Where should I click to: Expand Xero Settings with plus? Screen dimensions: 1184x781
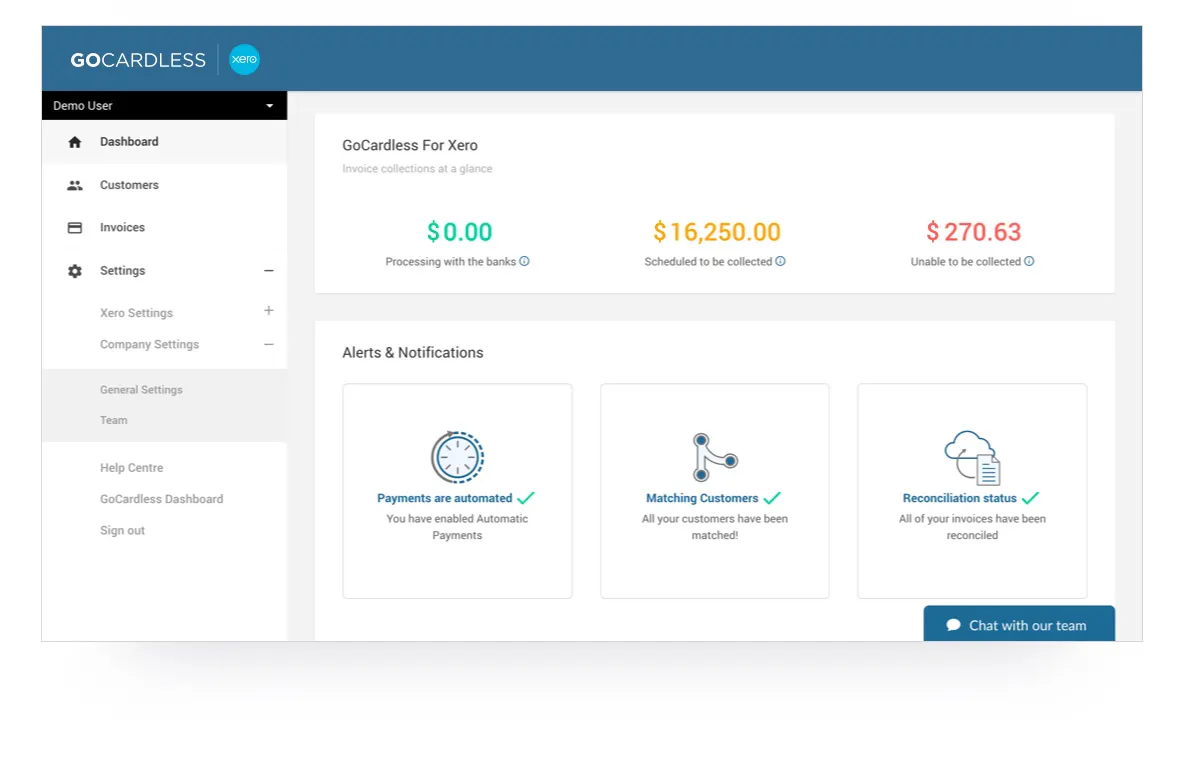pyautogui.click(x=269, y=310)
